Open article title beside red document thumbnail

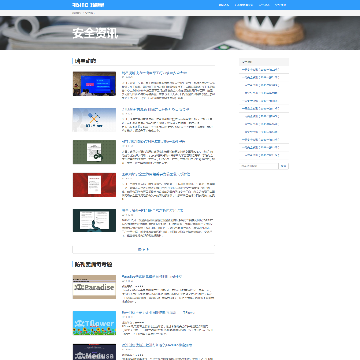click(156, 174)
